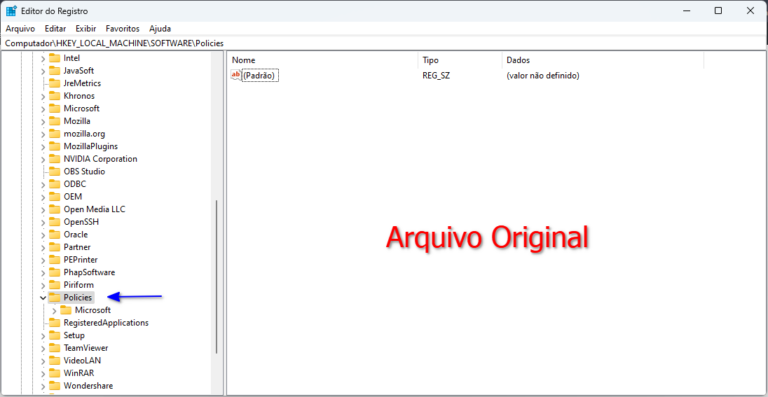This screenshot has height=397, width=768.
Task: Click the Registry Editor title bar icon
Action: [11, 11]
